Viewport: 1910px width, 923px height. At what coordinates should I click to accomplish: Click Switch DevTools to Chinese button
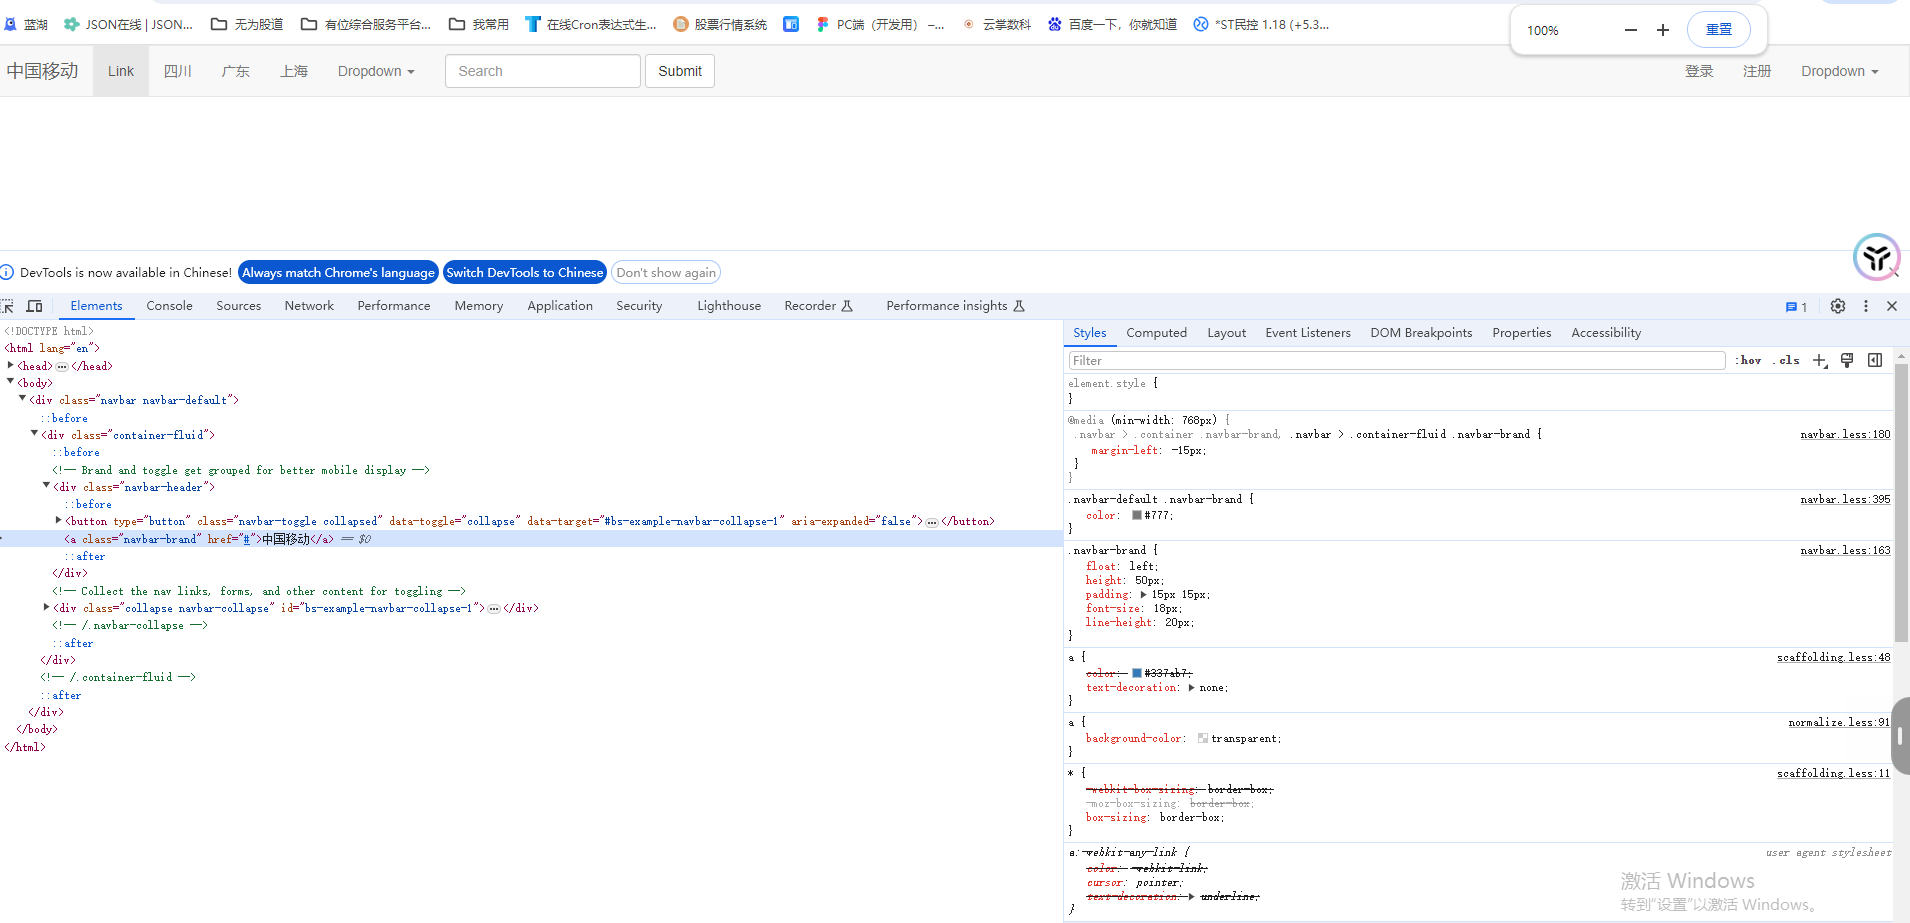click(x=525, y=272)
